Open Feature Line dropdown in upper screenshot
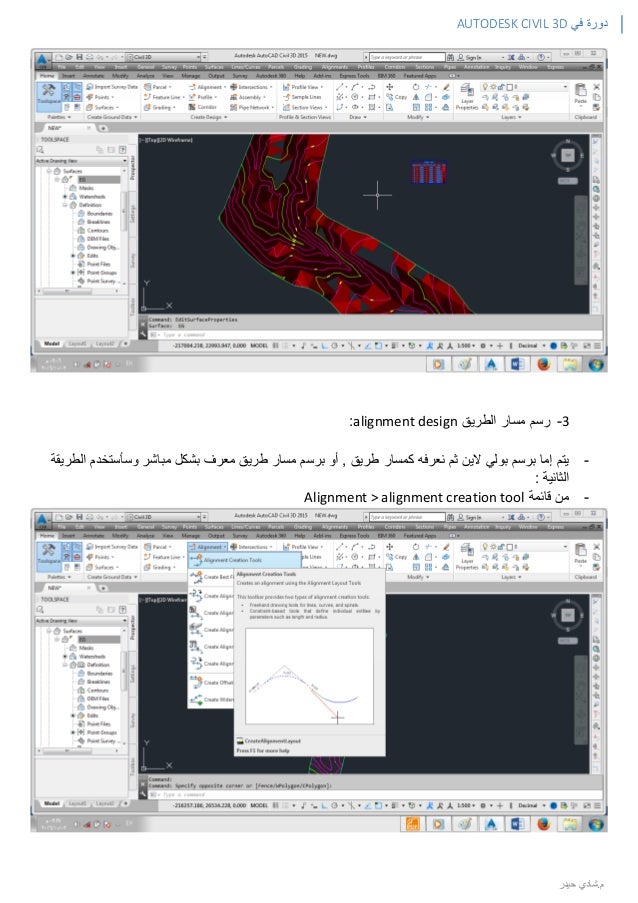Image resolution: width=638 pixels, height=903 pixels. (x=164, y=97)
